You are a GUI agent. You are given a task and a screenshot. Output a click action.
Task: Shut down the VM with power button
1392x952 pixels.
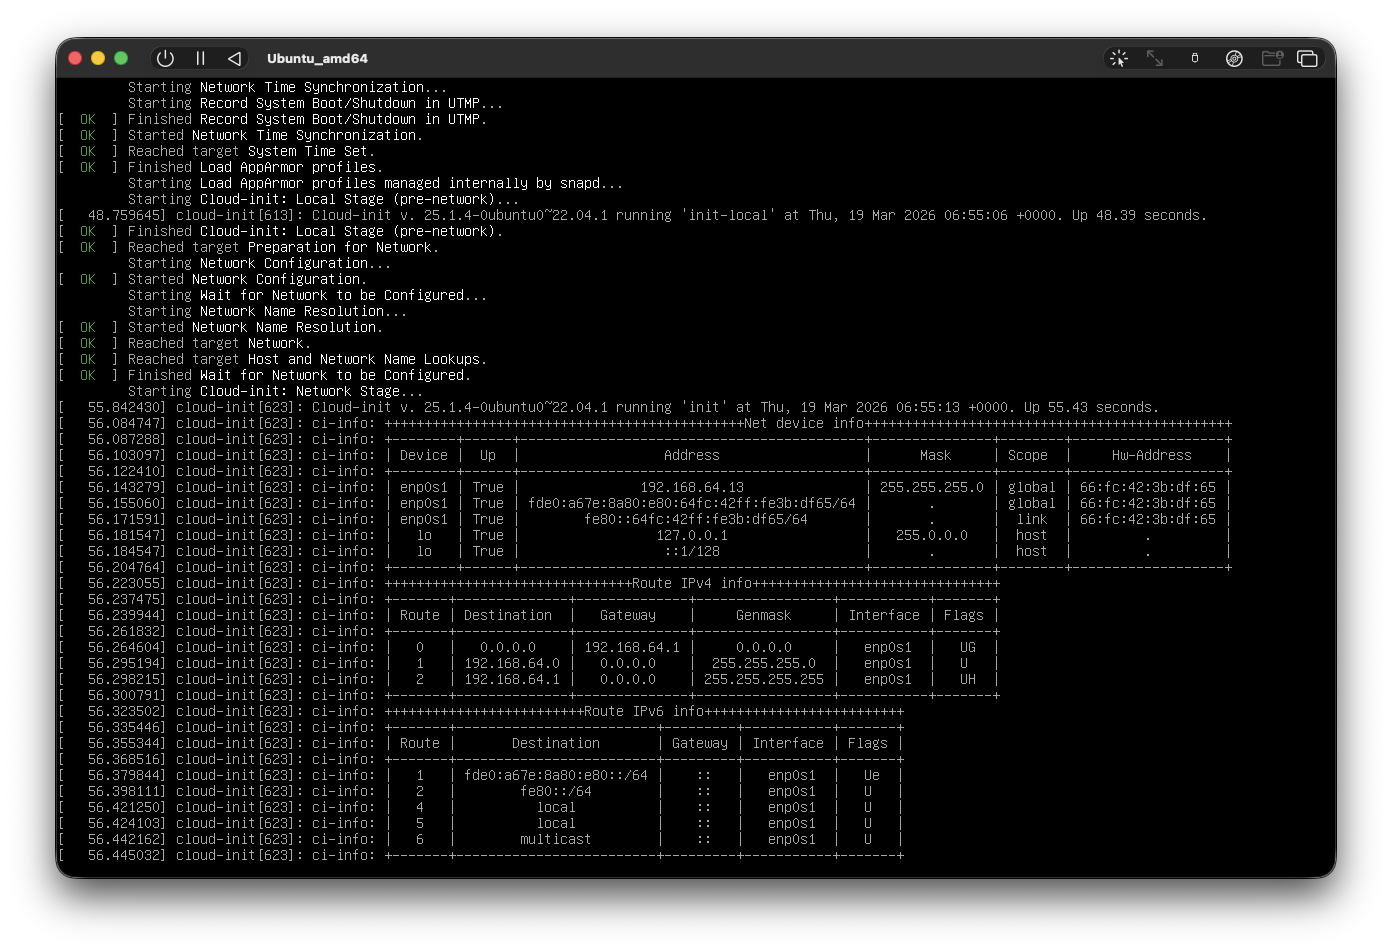pos(166,59)
